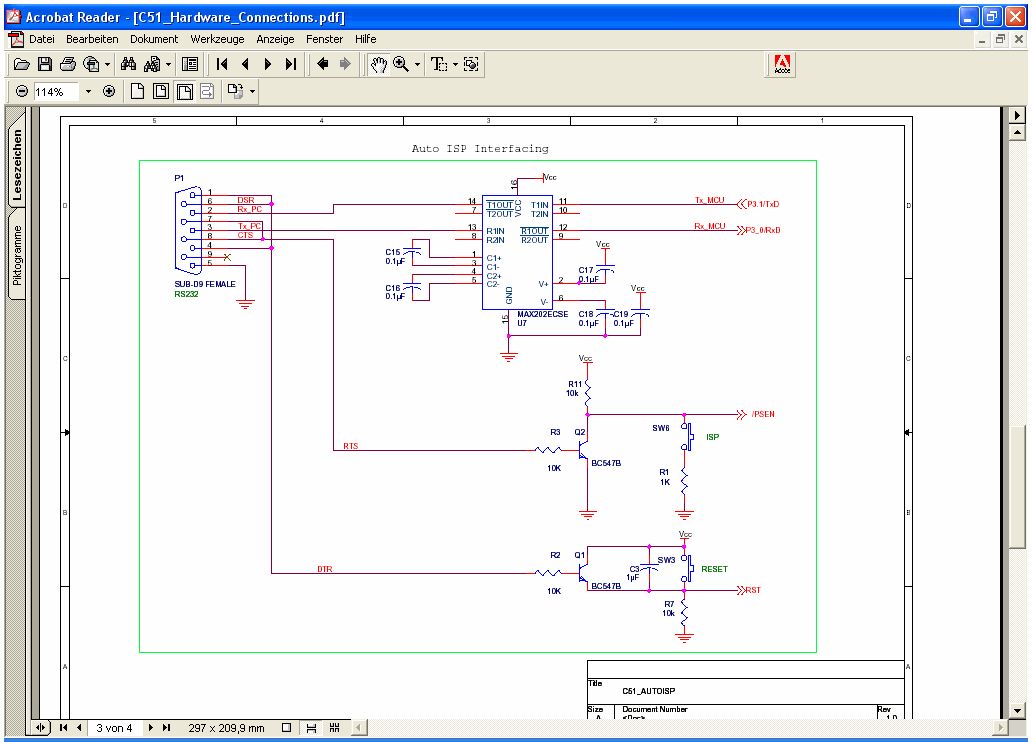The height and width of the screenshot is (742, 1032).
Task: Go to last page in top toolbar
Action: (291, 64)
